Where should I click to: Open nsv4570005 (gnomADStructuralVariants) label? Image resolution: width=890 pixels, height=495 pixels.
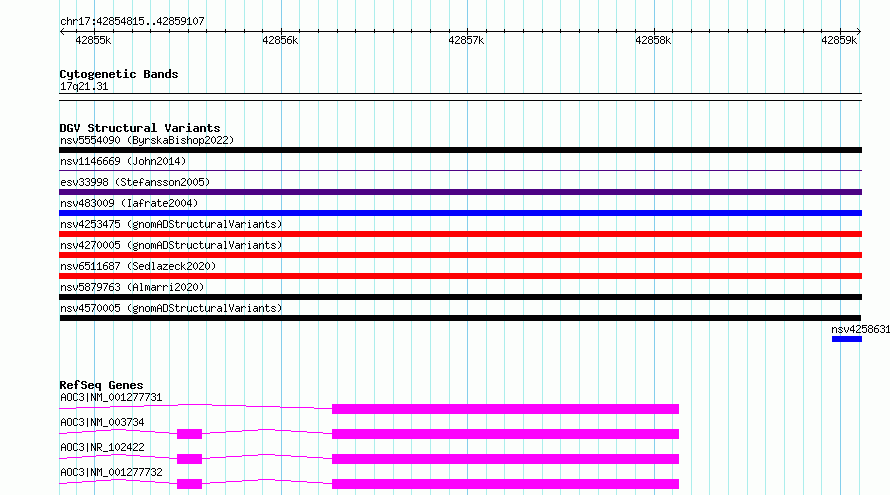pos(171,308)
